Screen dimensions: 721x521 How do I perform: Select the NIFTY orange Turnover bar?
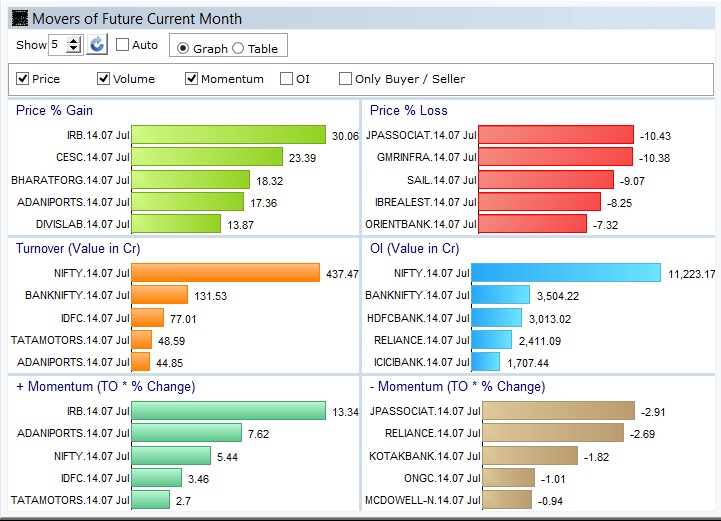click(225, 273)
